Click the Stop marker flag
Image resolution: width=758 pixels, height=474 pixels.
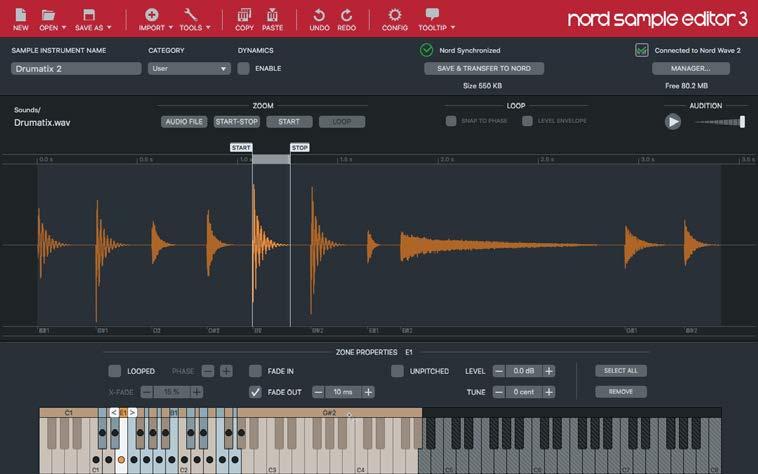[x=300, y=147]
